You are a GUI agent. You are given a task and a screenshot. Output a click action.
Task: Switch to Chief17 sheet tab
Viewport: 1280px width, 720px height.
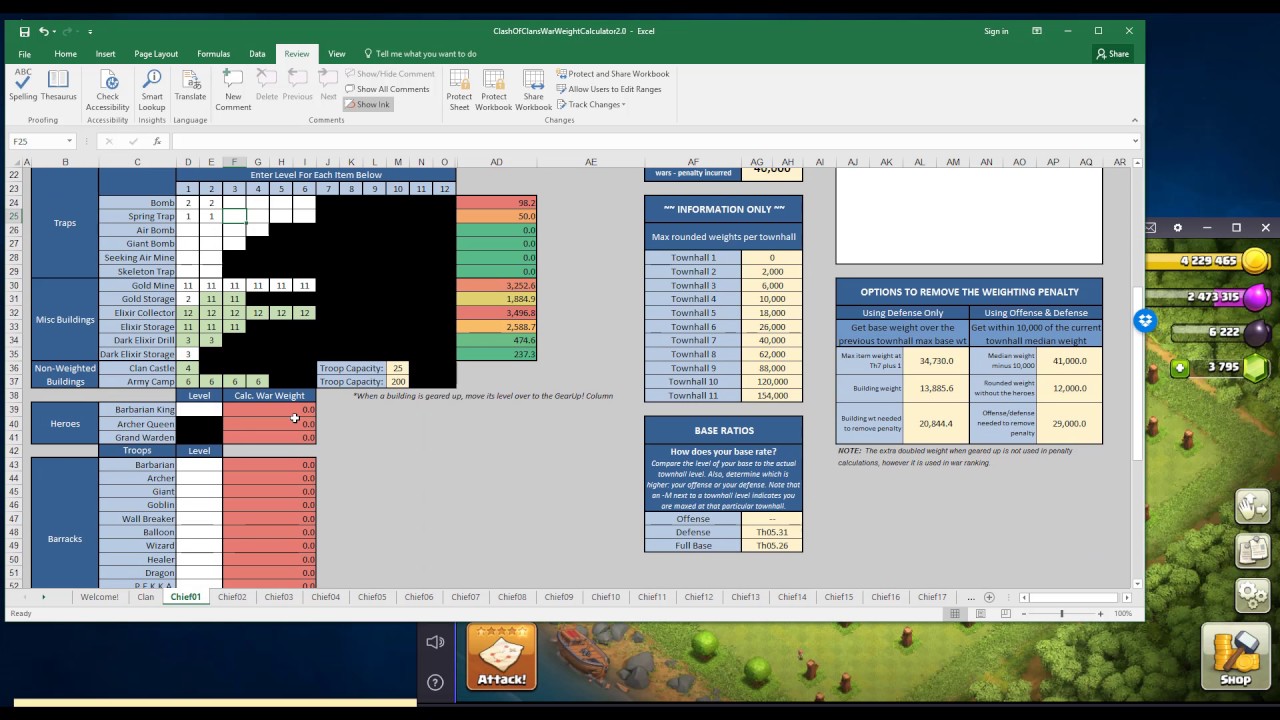tap(932, 597)
